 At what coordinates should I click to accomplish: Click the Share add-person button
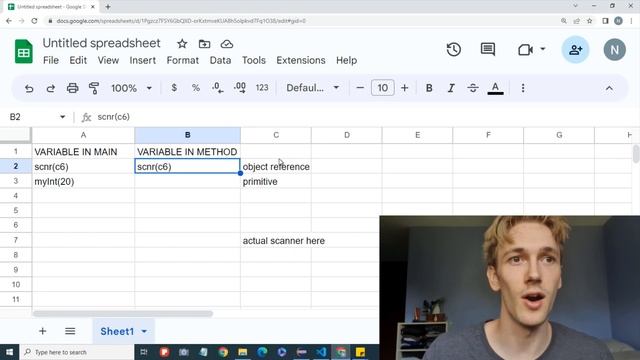pyautogui.click(x=576, y=50)
